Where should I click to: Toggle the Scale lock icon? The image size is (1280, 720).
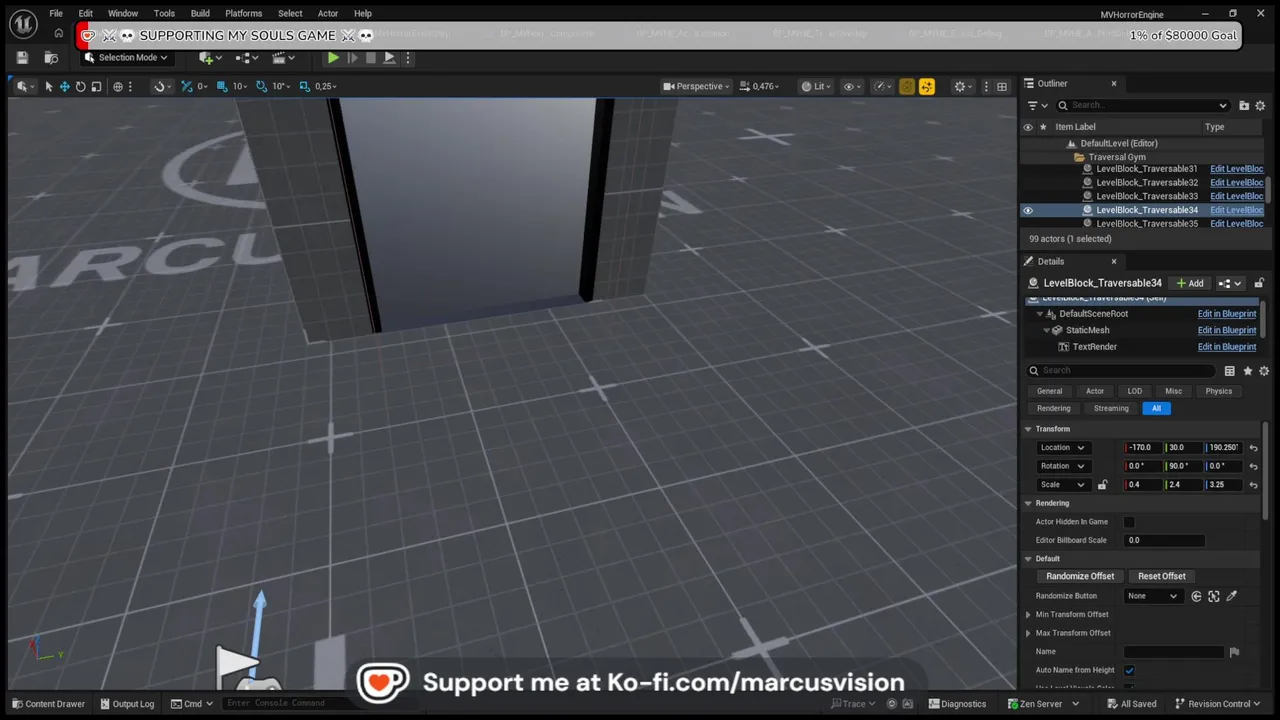pos(1102,485)
